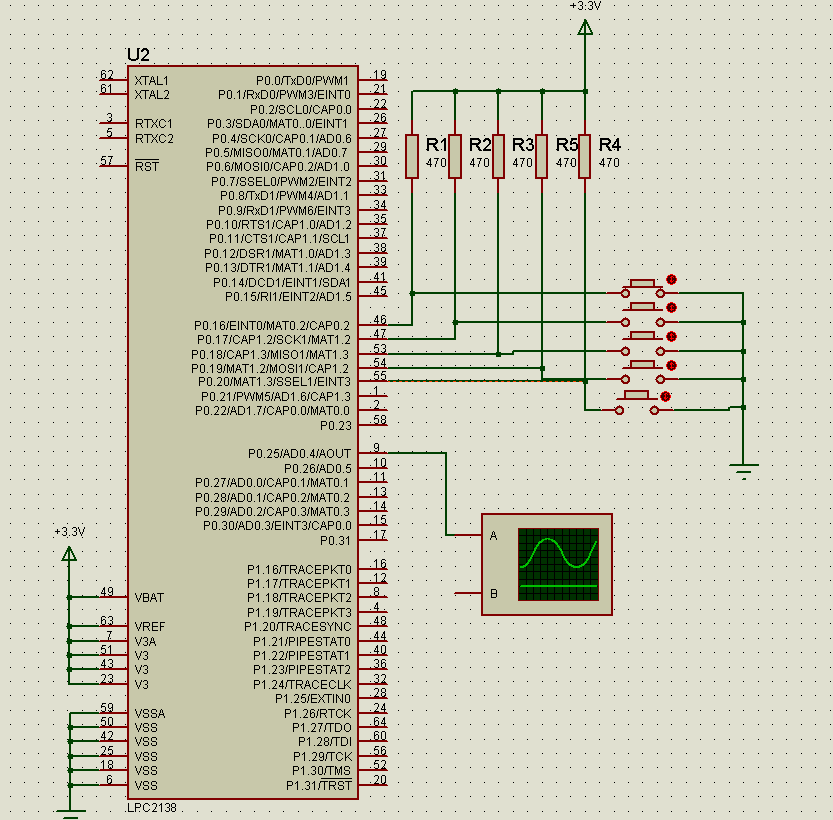Click the VSSA pin label

point(150,714)
